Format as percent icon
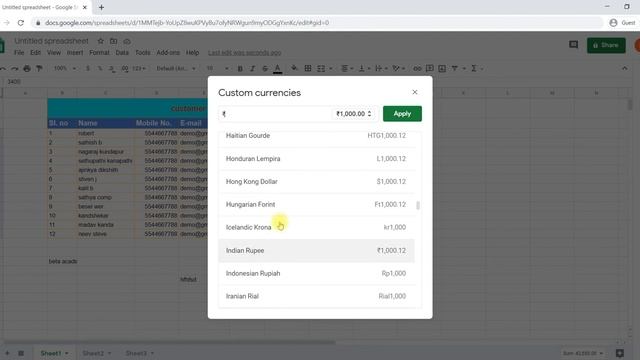Image resolution: width=640 pixels, height=360 pixels. point(100,69)
